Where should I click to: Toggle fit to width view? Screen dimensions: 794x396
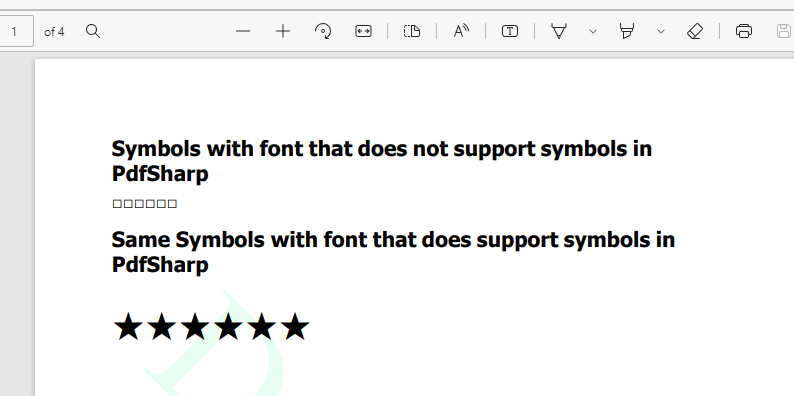(363, 31)
